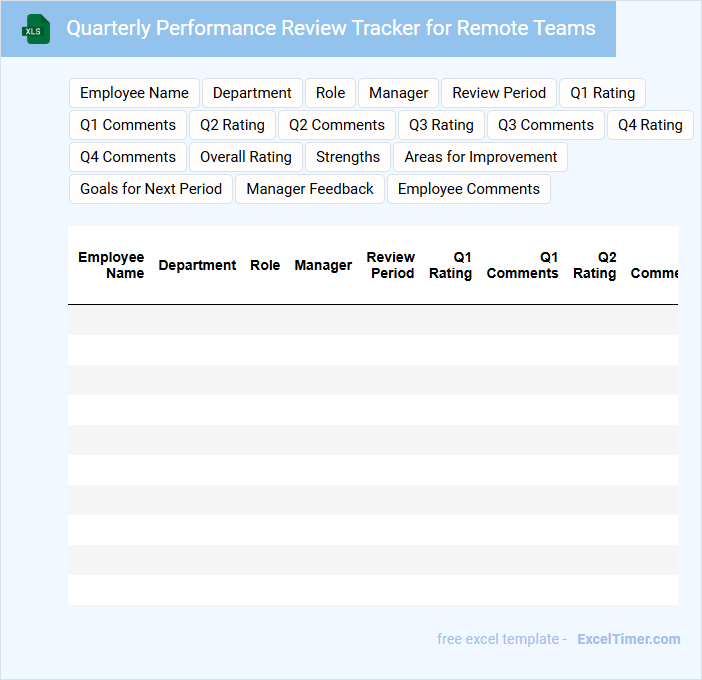Click the Manager tag
The width and height of the screenshot is (702, 680).
[398, 93]
